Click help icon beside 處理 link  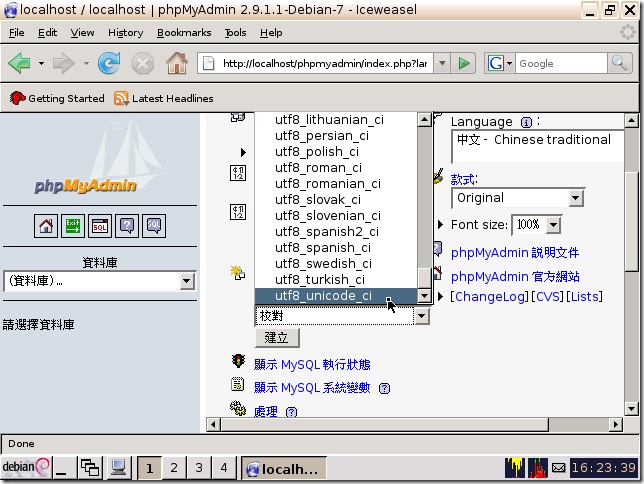point(291,412)
